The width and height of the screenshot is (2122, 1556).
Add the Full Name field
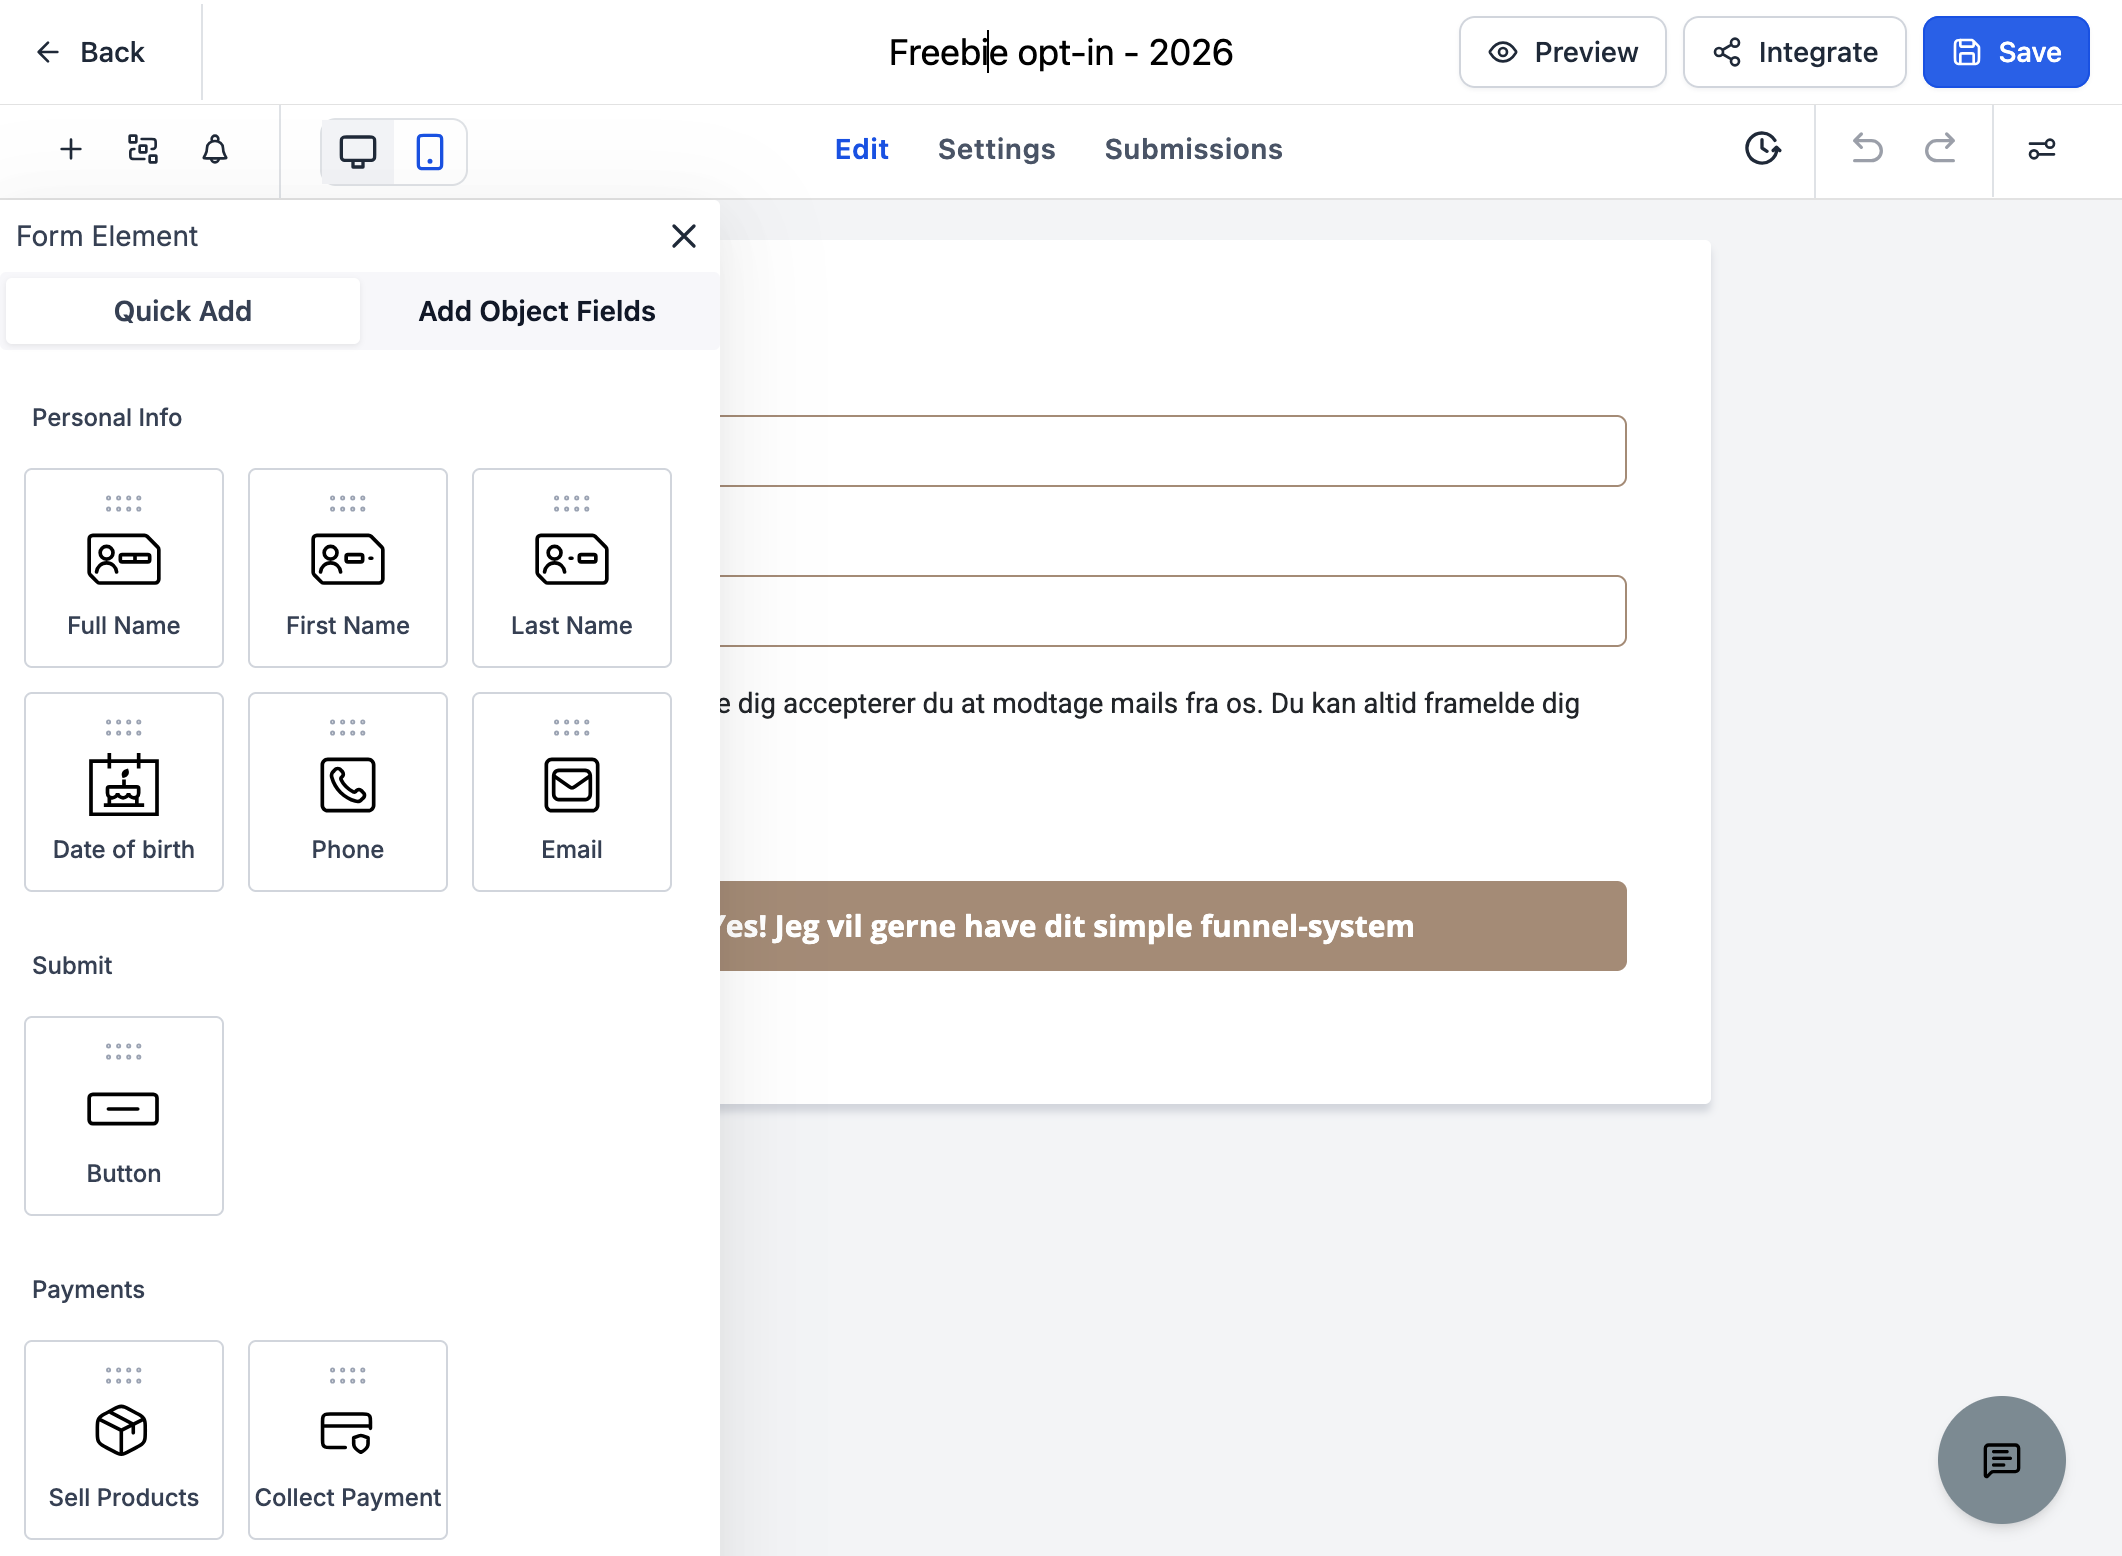point(124,568)
